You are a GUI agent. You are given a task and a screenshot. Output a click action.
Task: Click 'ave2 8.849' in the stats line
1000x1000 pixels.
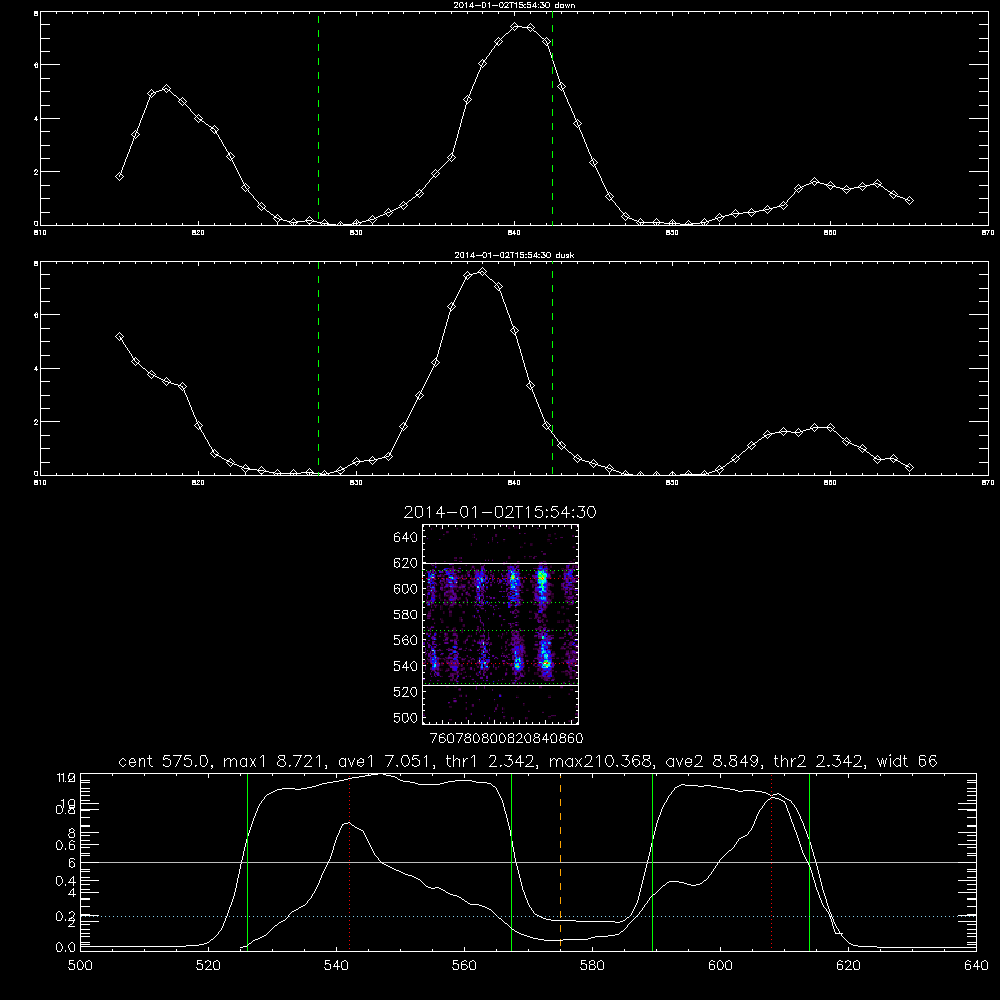pyautogui.click(x=712, y=761)
